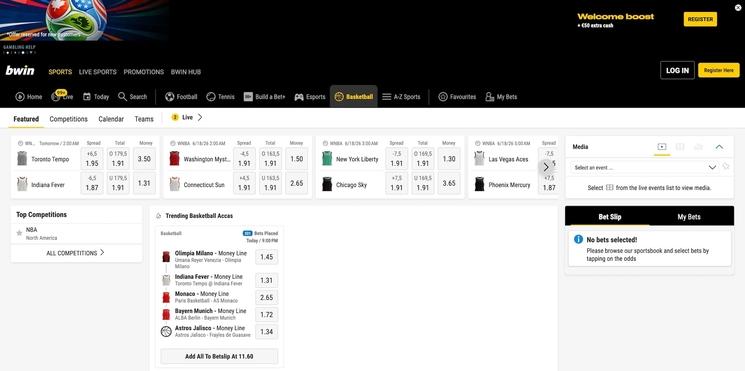Select Indiana Fever spread odds 1.87

[x=92, y=184]
